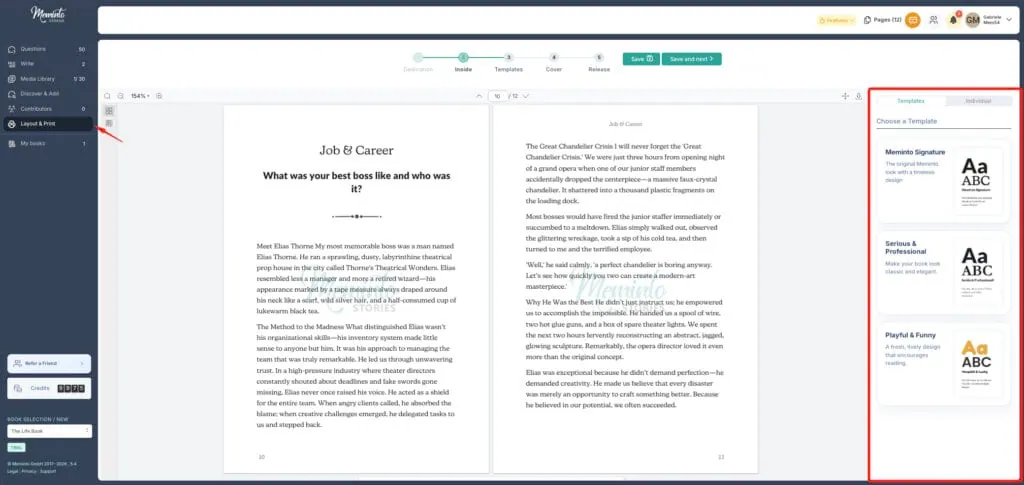Open the Contributors section

(47, 109)
